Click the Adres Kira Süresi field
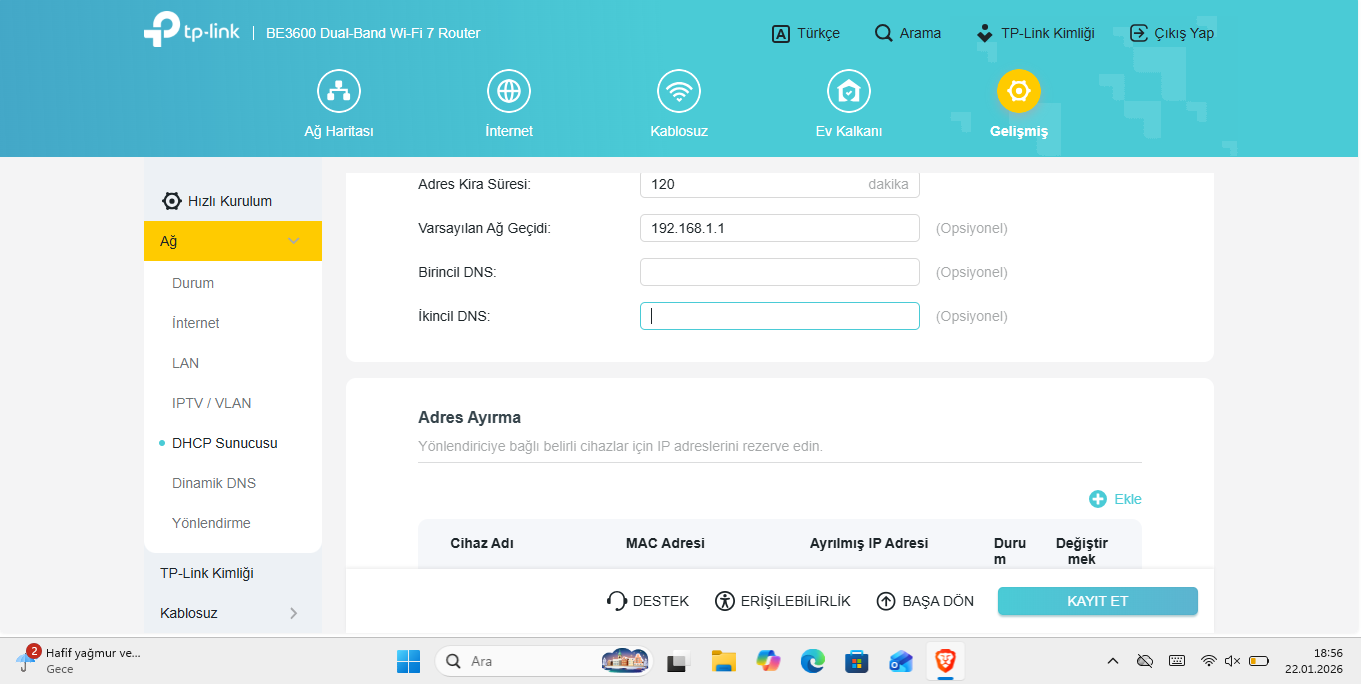The height and width of the screenshot is (684, 1361). point(780,184)
